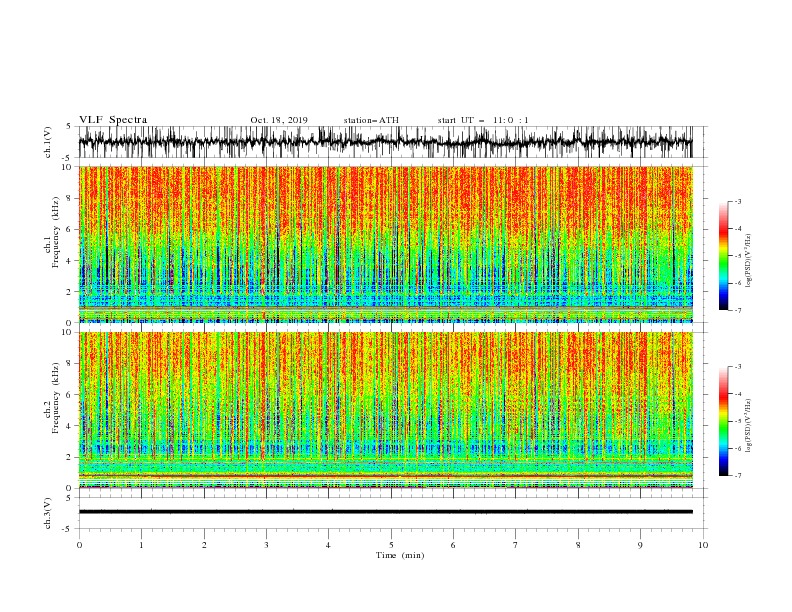792x612 pixels.
Task: Click the "-6" tick on ch.2 colorbar
Action: coord(737,448)
